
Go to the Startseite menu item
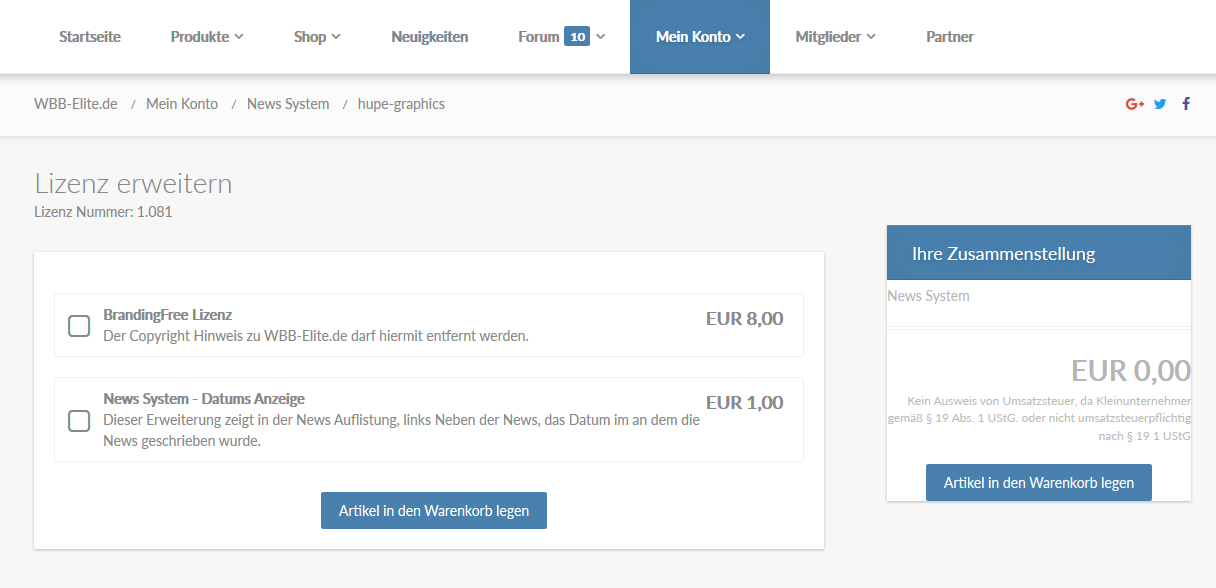tap(90, 37)
